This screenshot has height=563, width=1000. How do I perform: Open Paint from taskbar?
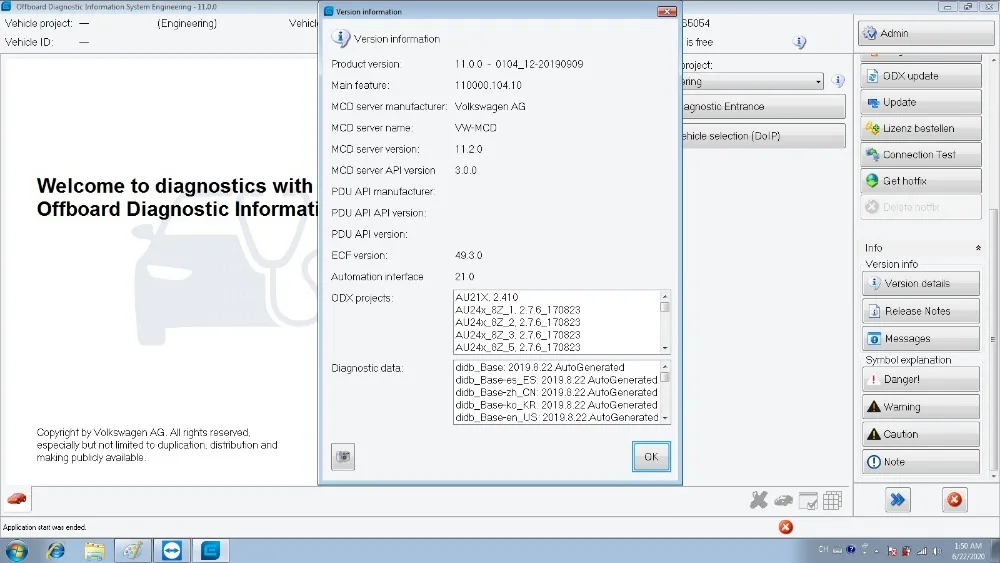(133, 550)
